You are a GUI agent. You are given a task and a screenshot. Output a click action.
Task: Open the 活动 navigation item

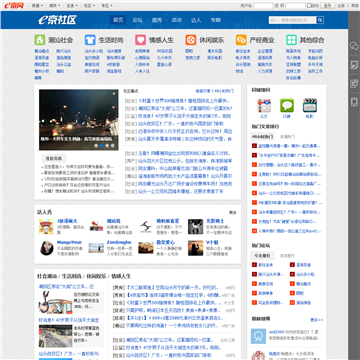[177, 20]
